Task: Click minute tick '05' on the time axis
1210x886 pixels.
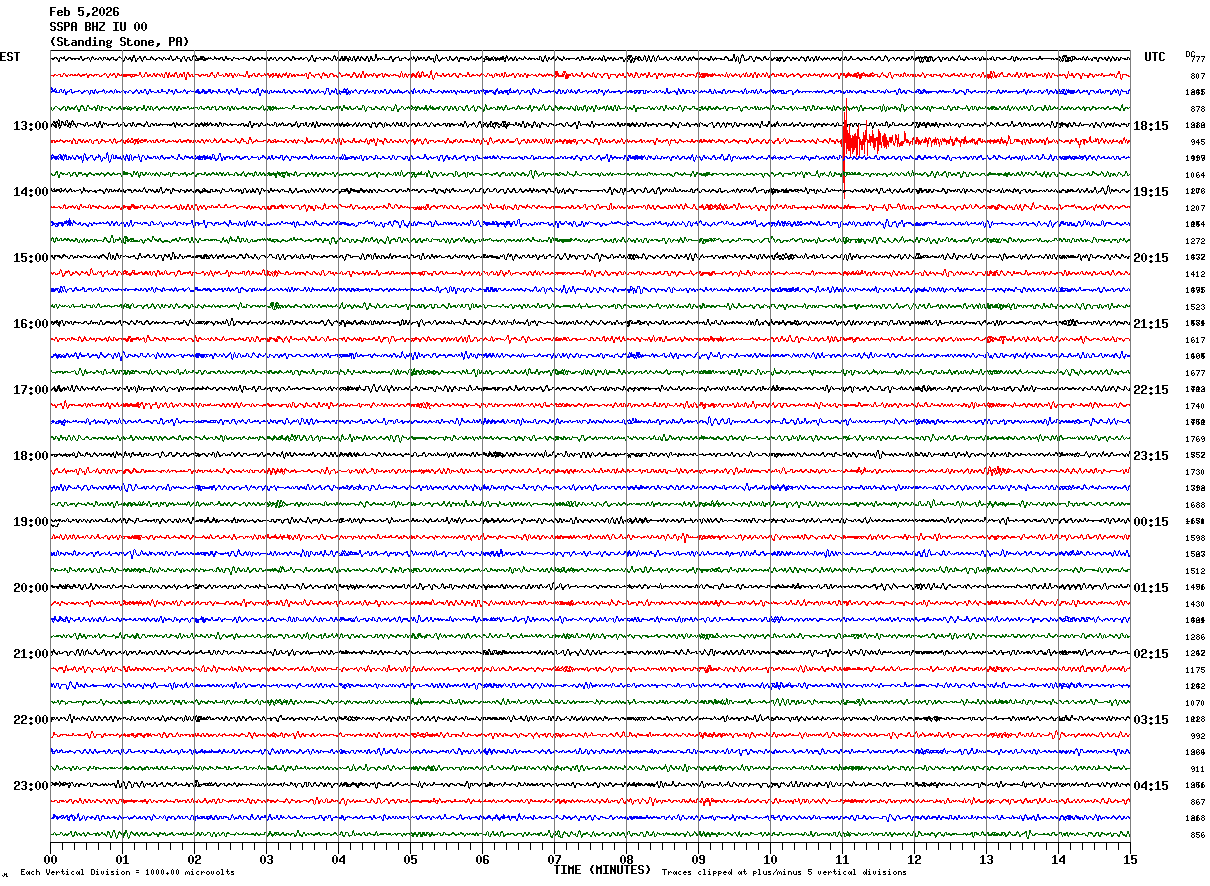Action: coord(410,859)
